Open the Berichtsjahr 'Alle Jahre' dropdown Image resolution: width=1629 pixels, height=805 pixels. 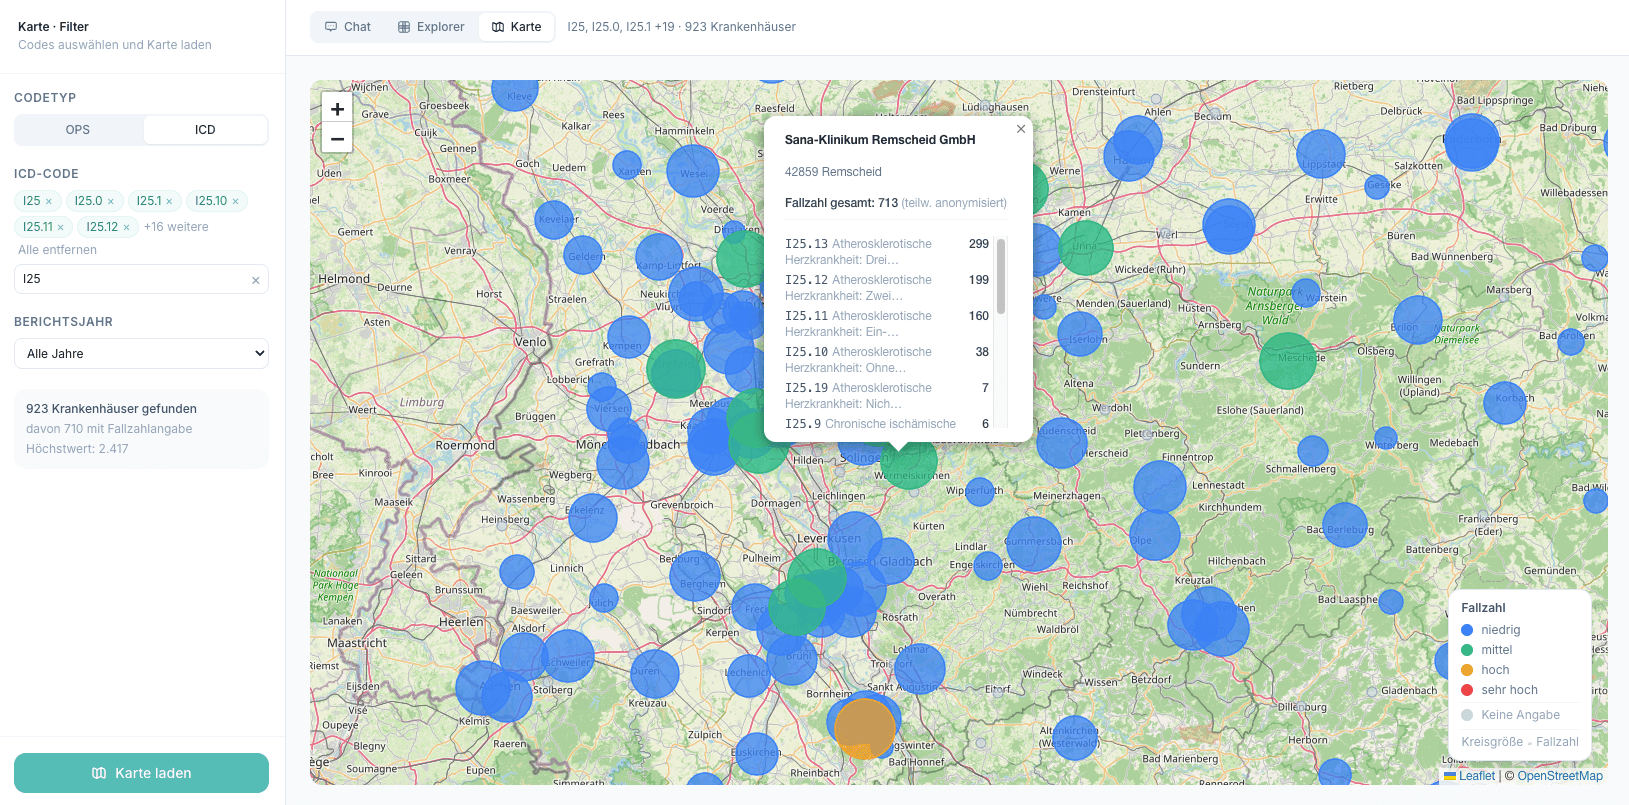141,354
